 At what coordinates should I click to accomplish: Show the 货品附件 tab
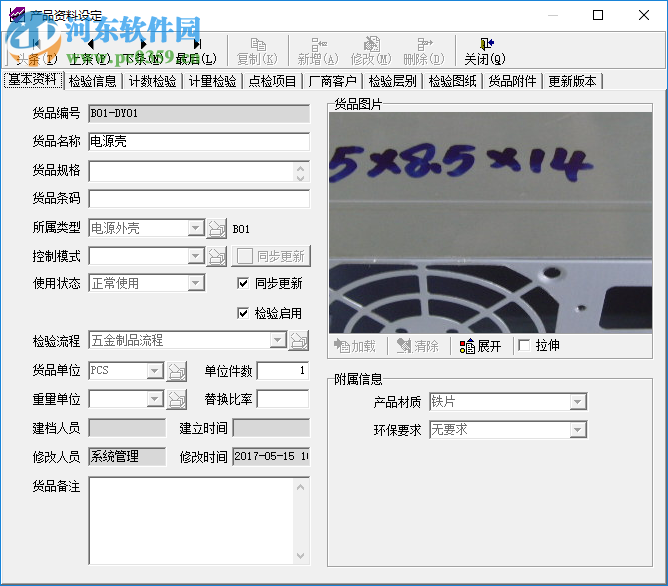click(x=512, y=81)
